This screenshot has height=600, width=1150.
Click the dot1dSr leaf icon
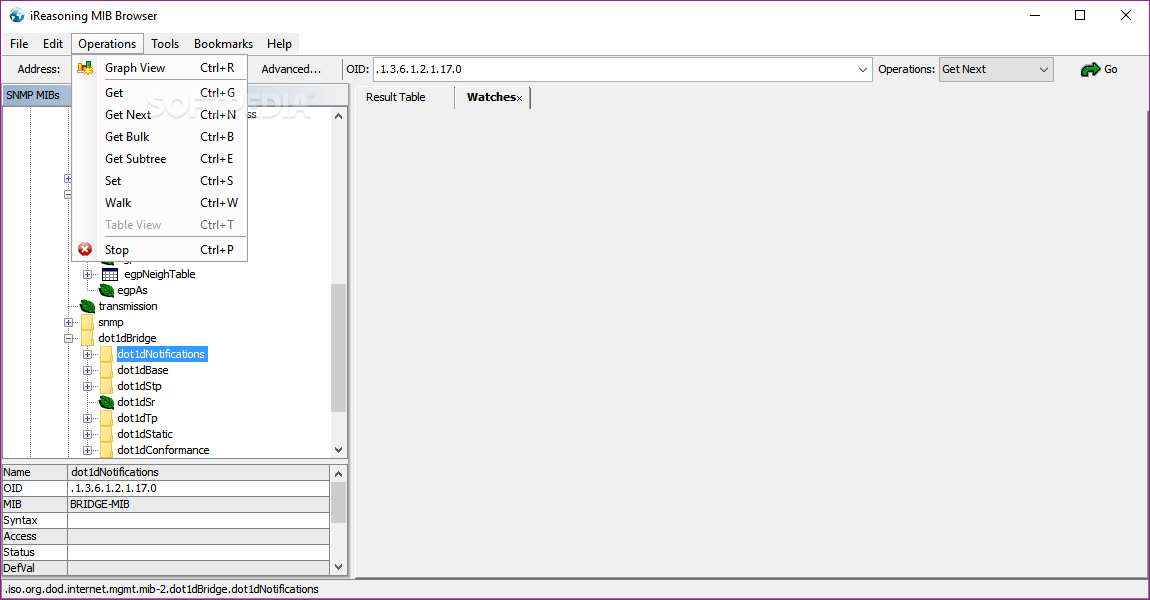point(106,402)
